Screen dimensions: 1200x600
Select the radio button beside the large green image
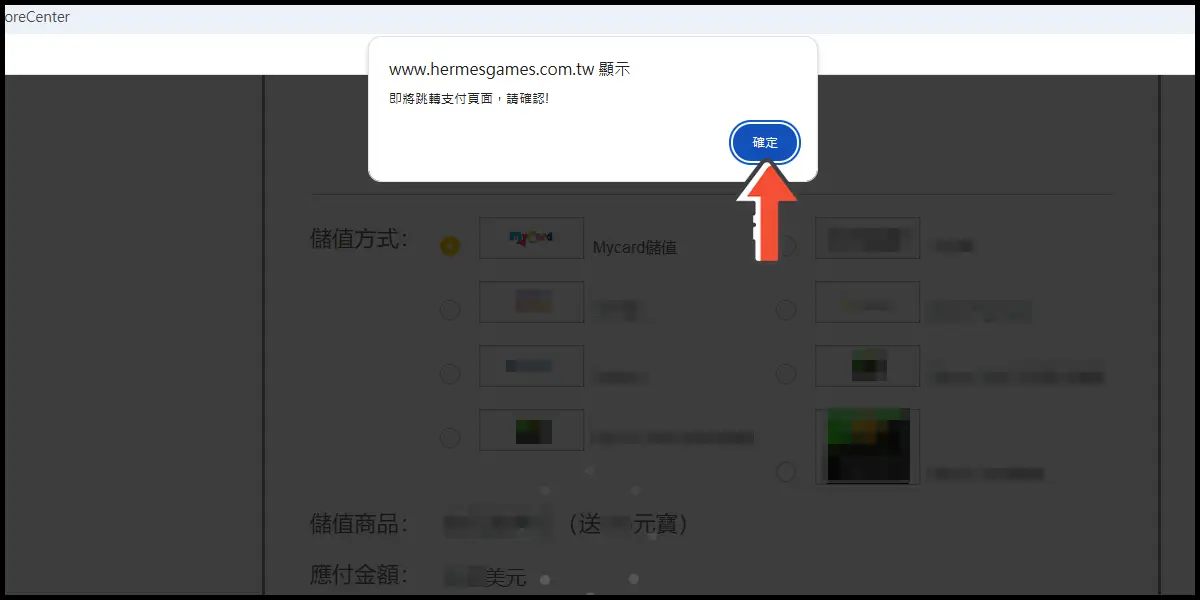[786, 470]
